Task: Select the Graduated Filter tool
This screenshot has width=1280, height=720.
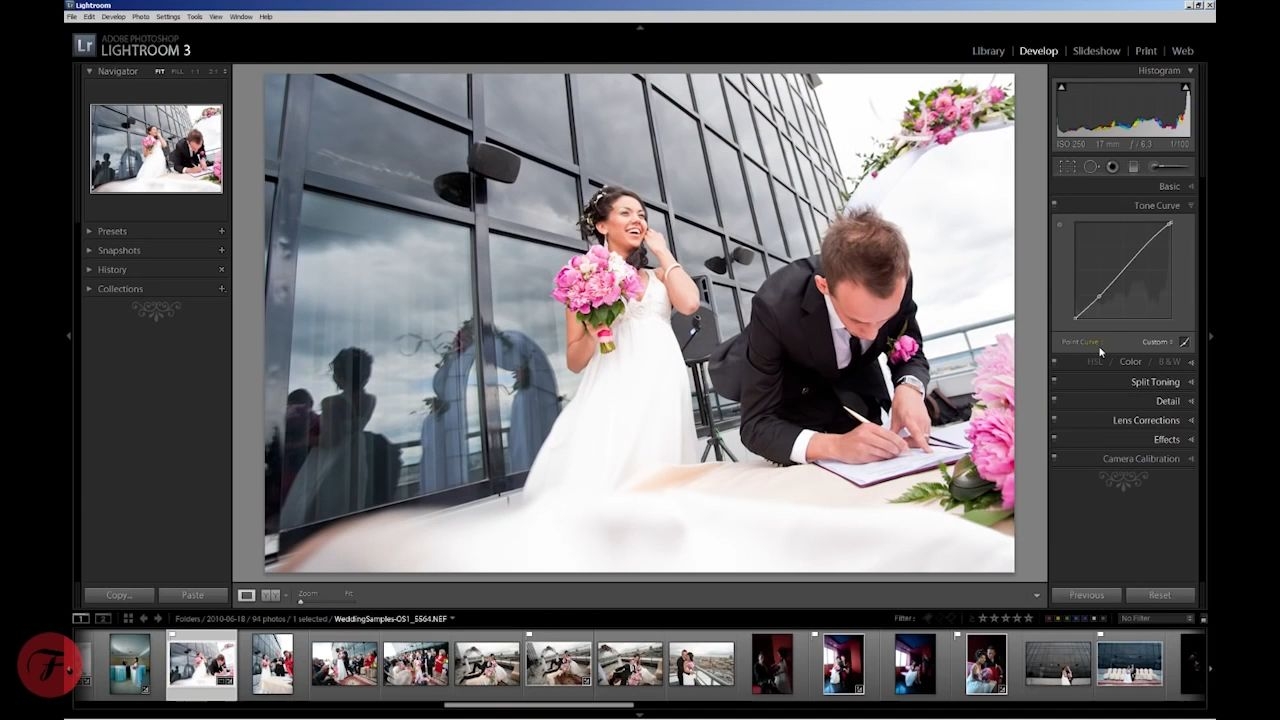Action: click(1133, 167)
